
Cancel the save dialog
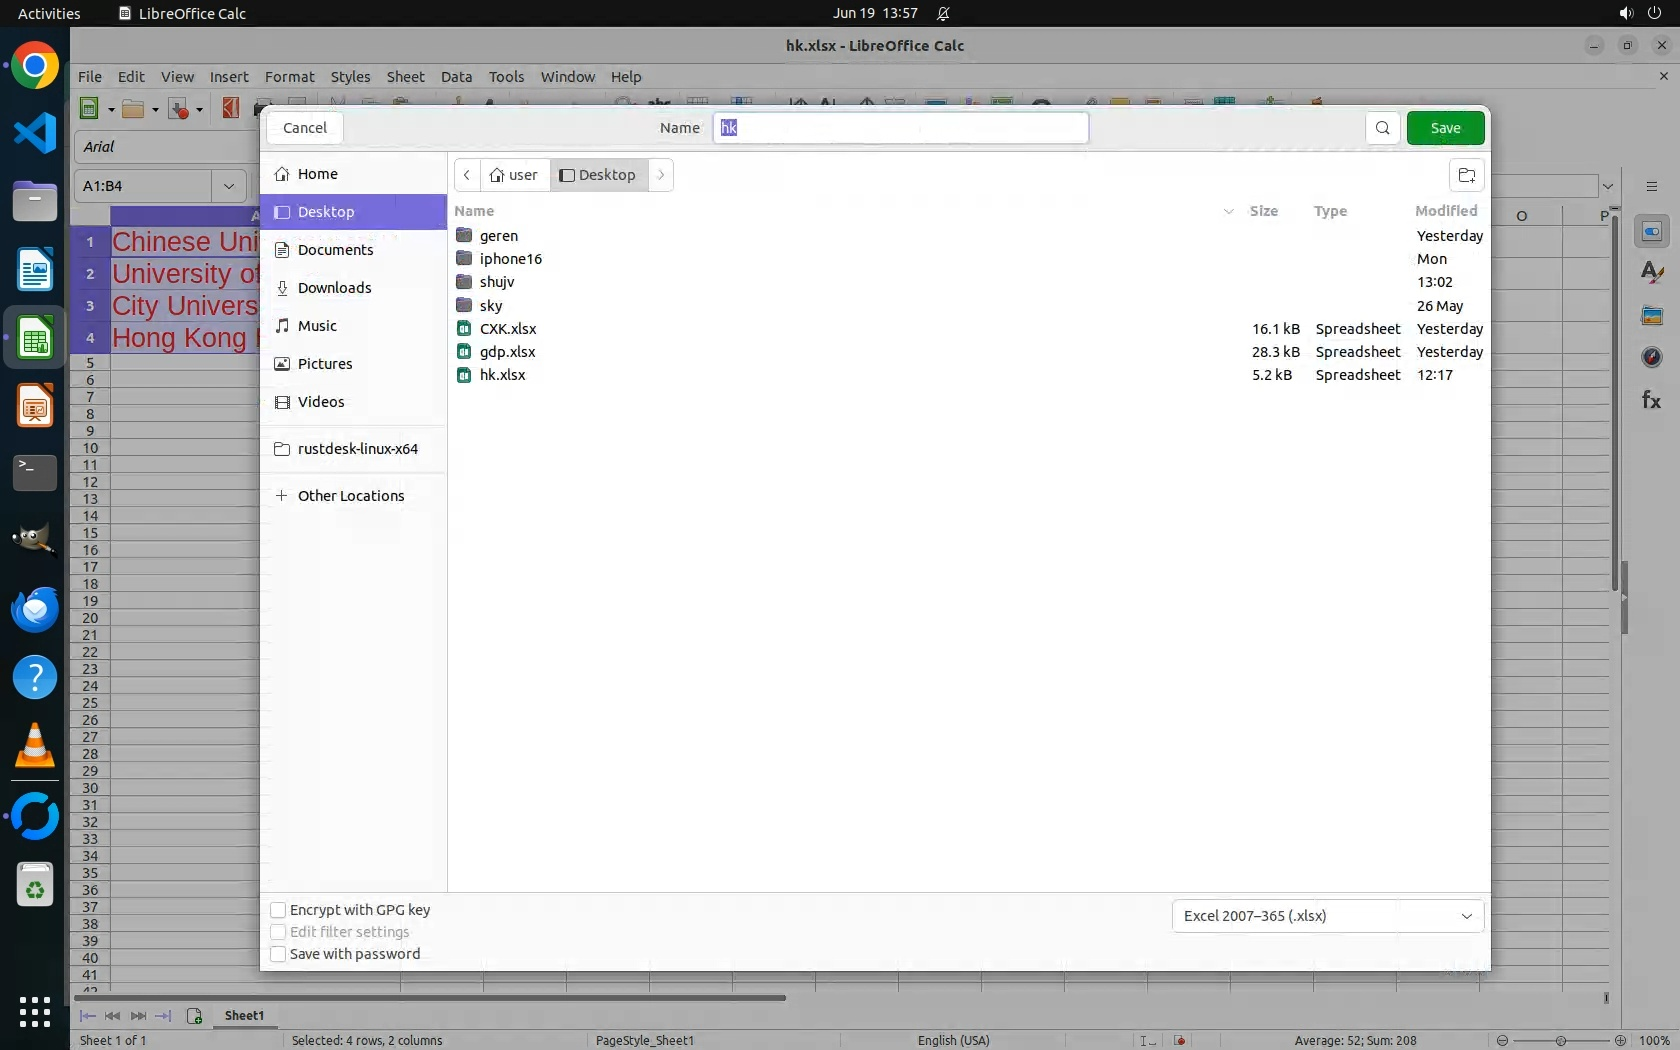click(304, 128)
